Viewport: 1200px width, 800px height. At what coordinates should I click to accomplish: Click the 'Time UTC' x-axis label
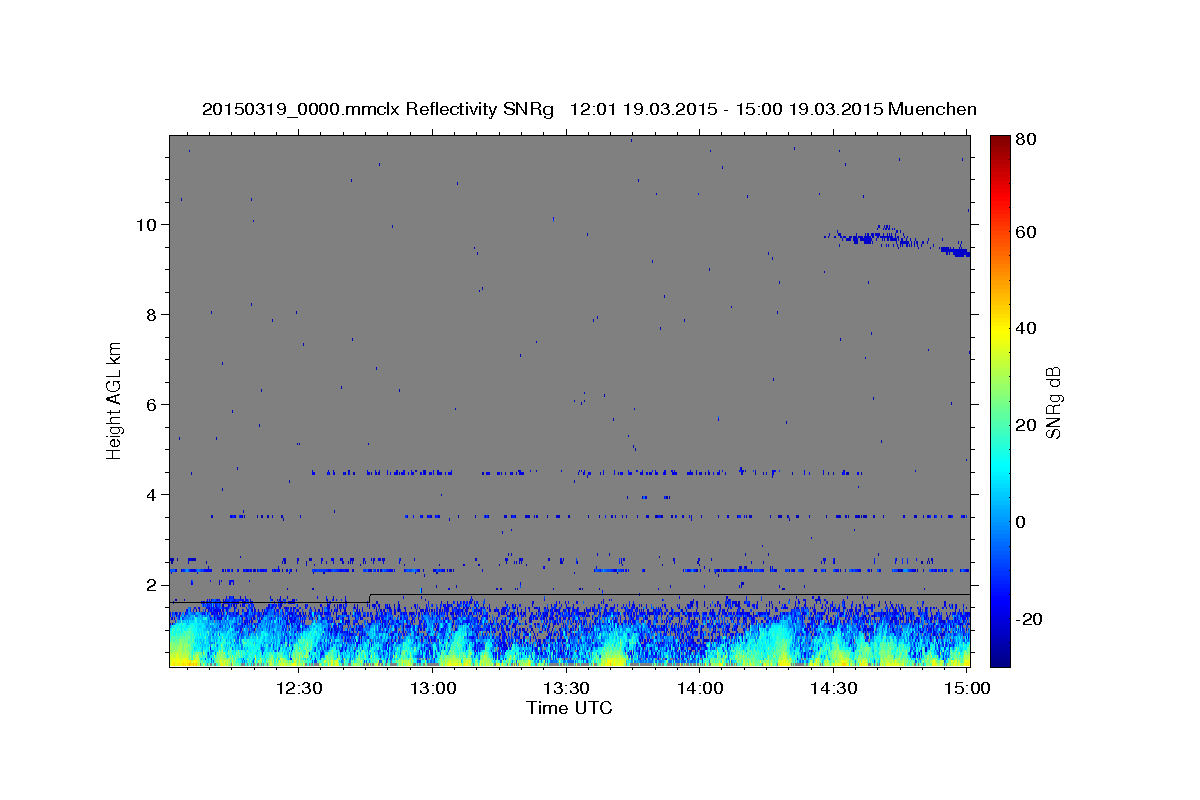(569, 708)
